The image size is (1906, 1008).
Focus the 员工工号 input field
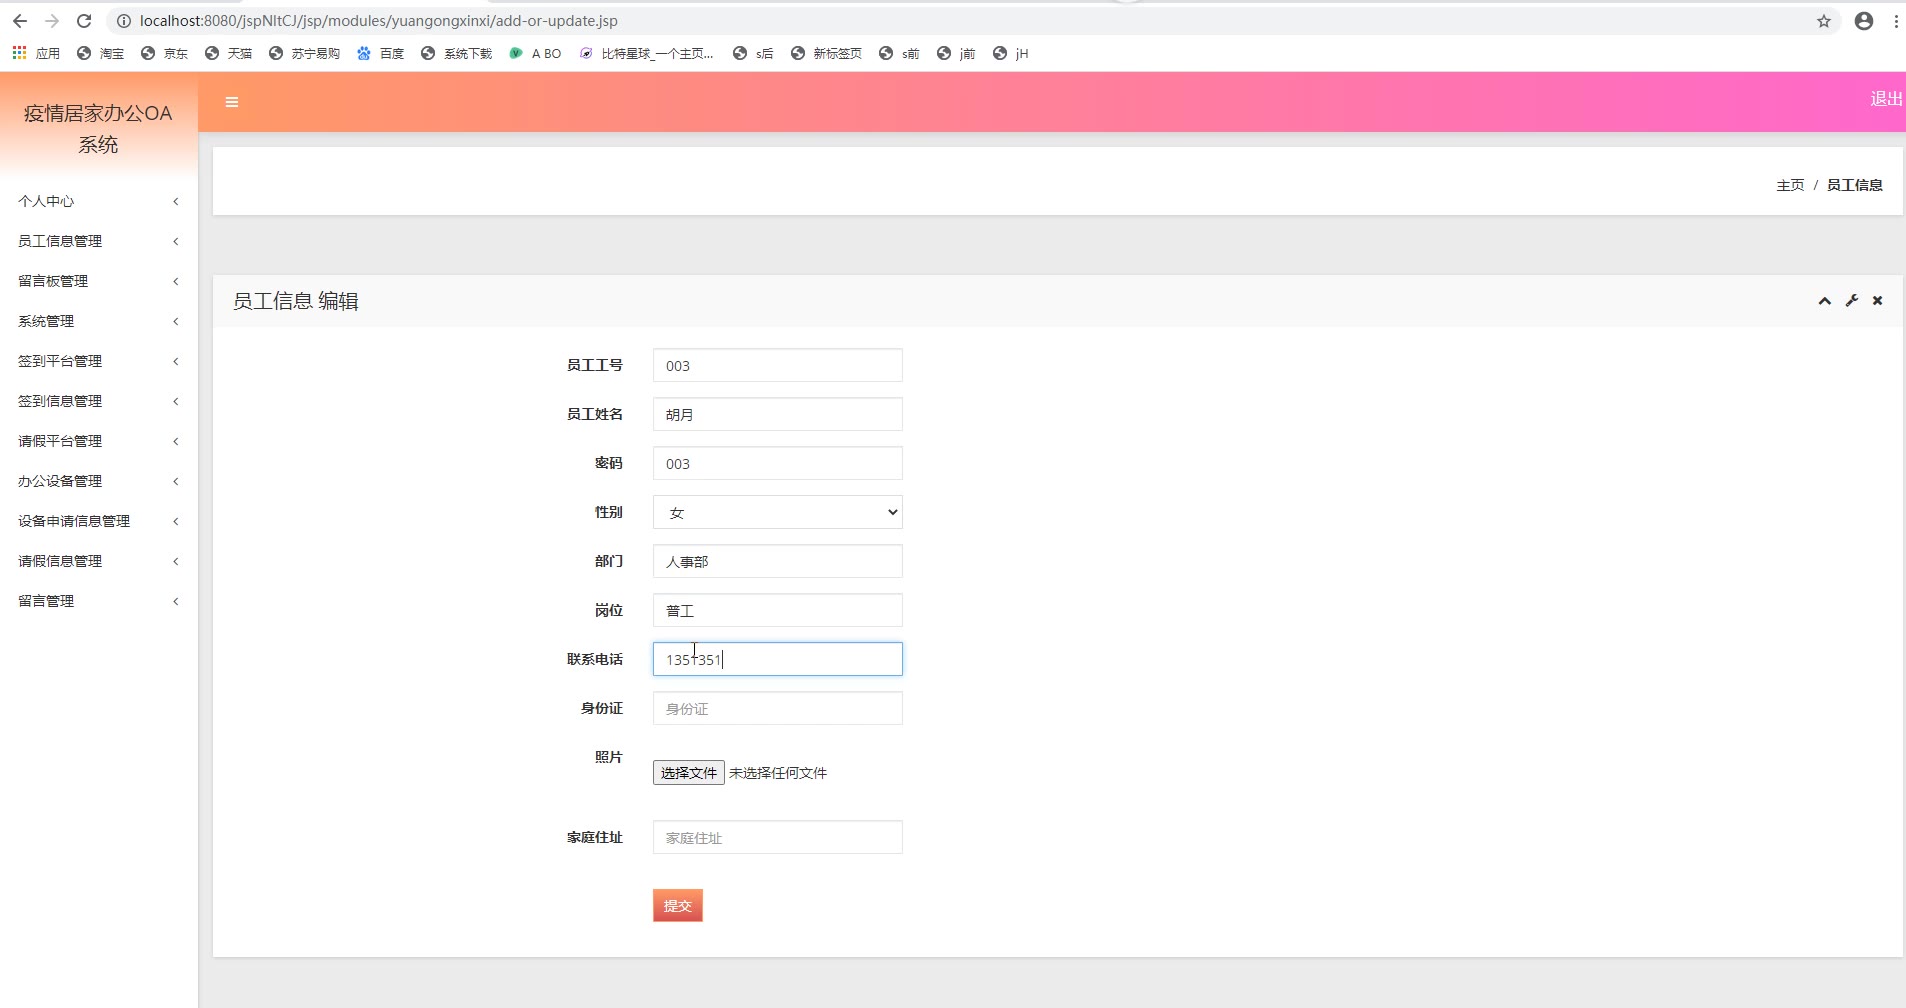tap(778, 365)
